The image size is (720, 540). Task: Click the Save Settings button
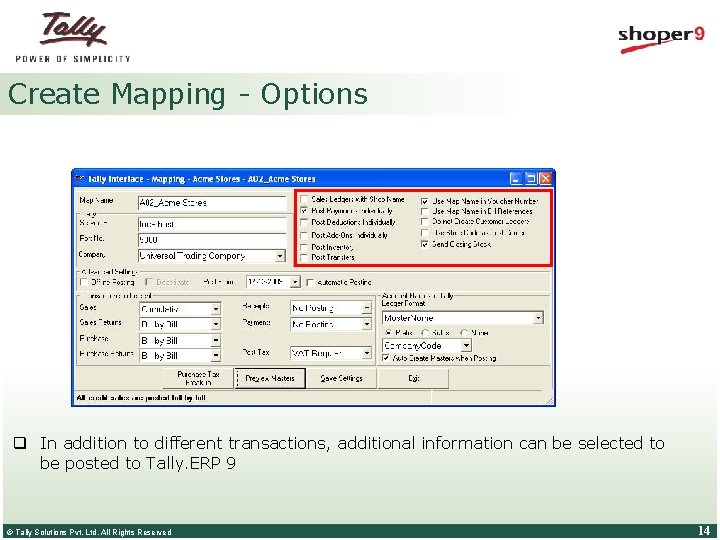click(341, 378)
